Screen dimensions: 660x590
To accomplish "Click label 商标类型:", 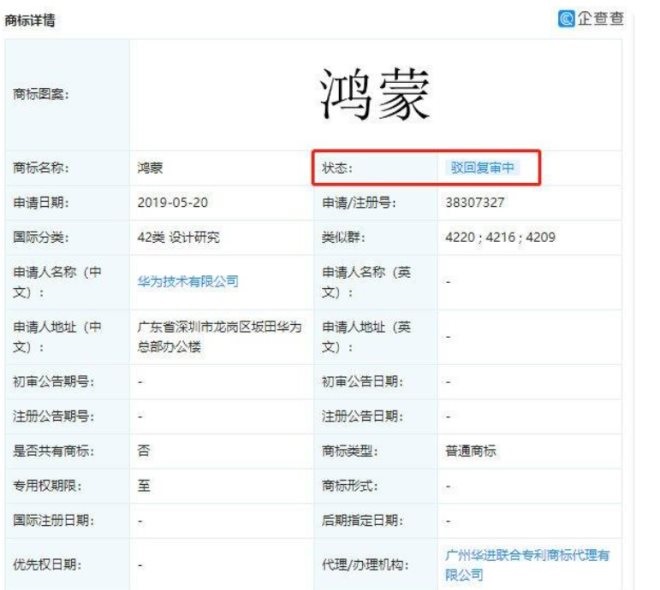I will [350, 451].
